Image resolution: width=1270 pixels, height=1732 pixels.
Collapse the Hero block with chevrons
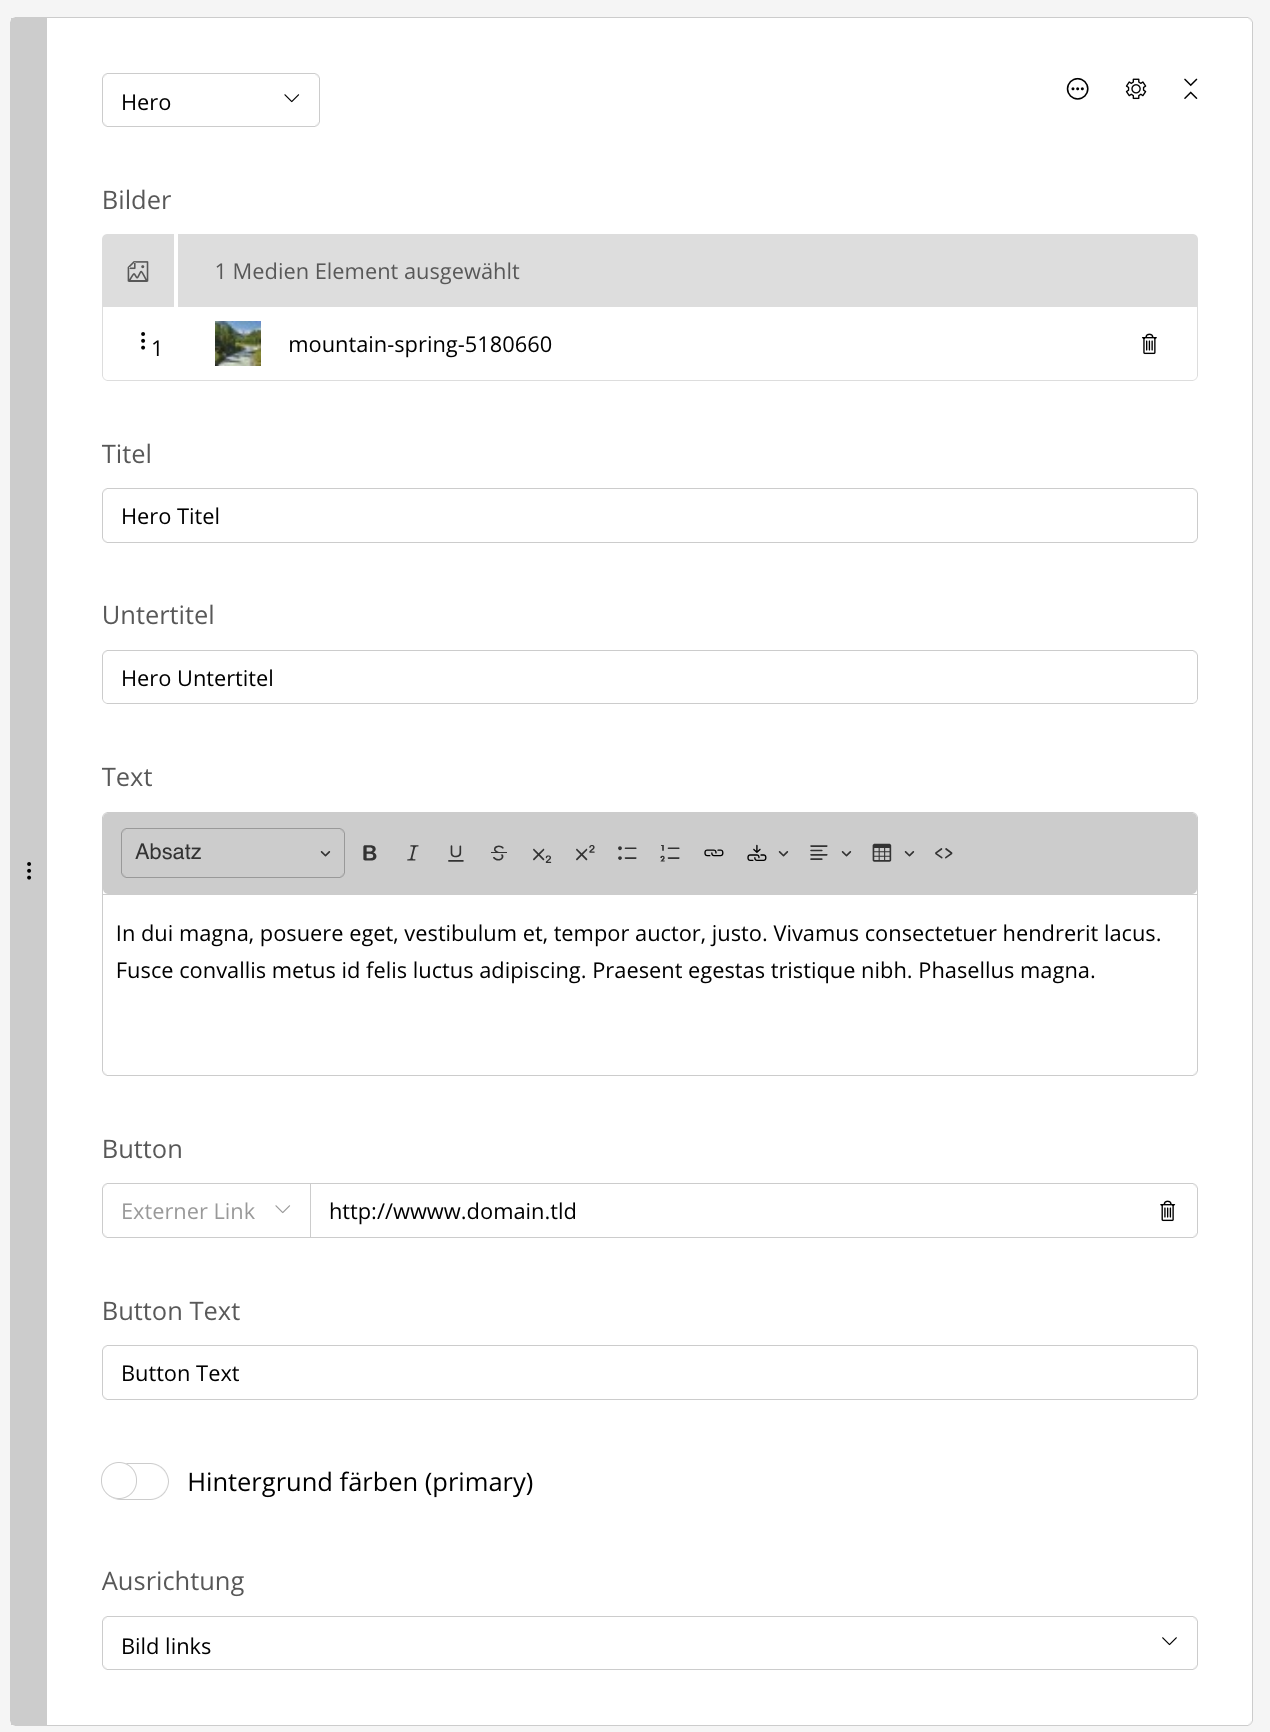coord(1190,89)
